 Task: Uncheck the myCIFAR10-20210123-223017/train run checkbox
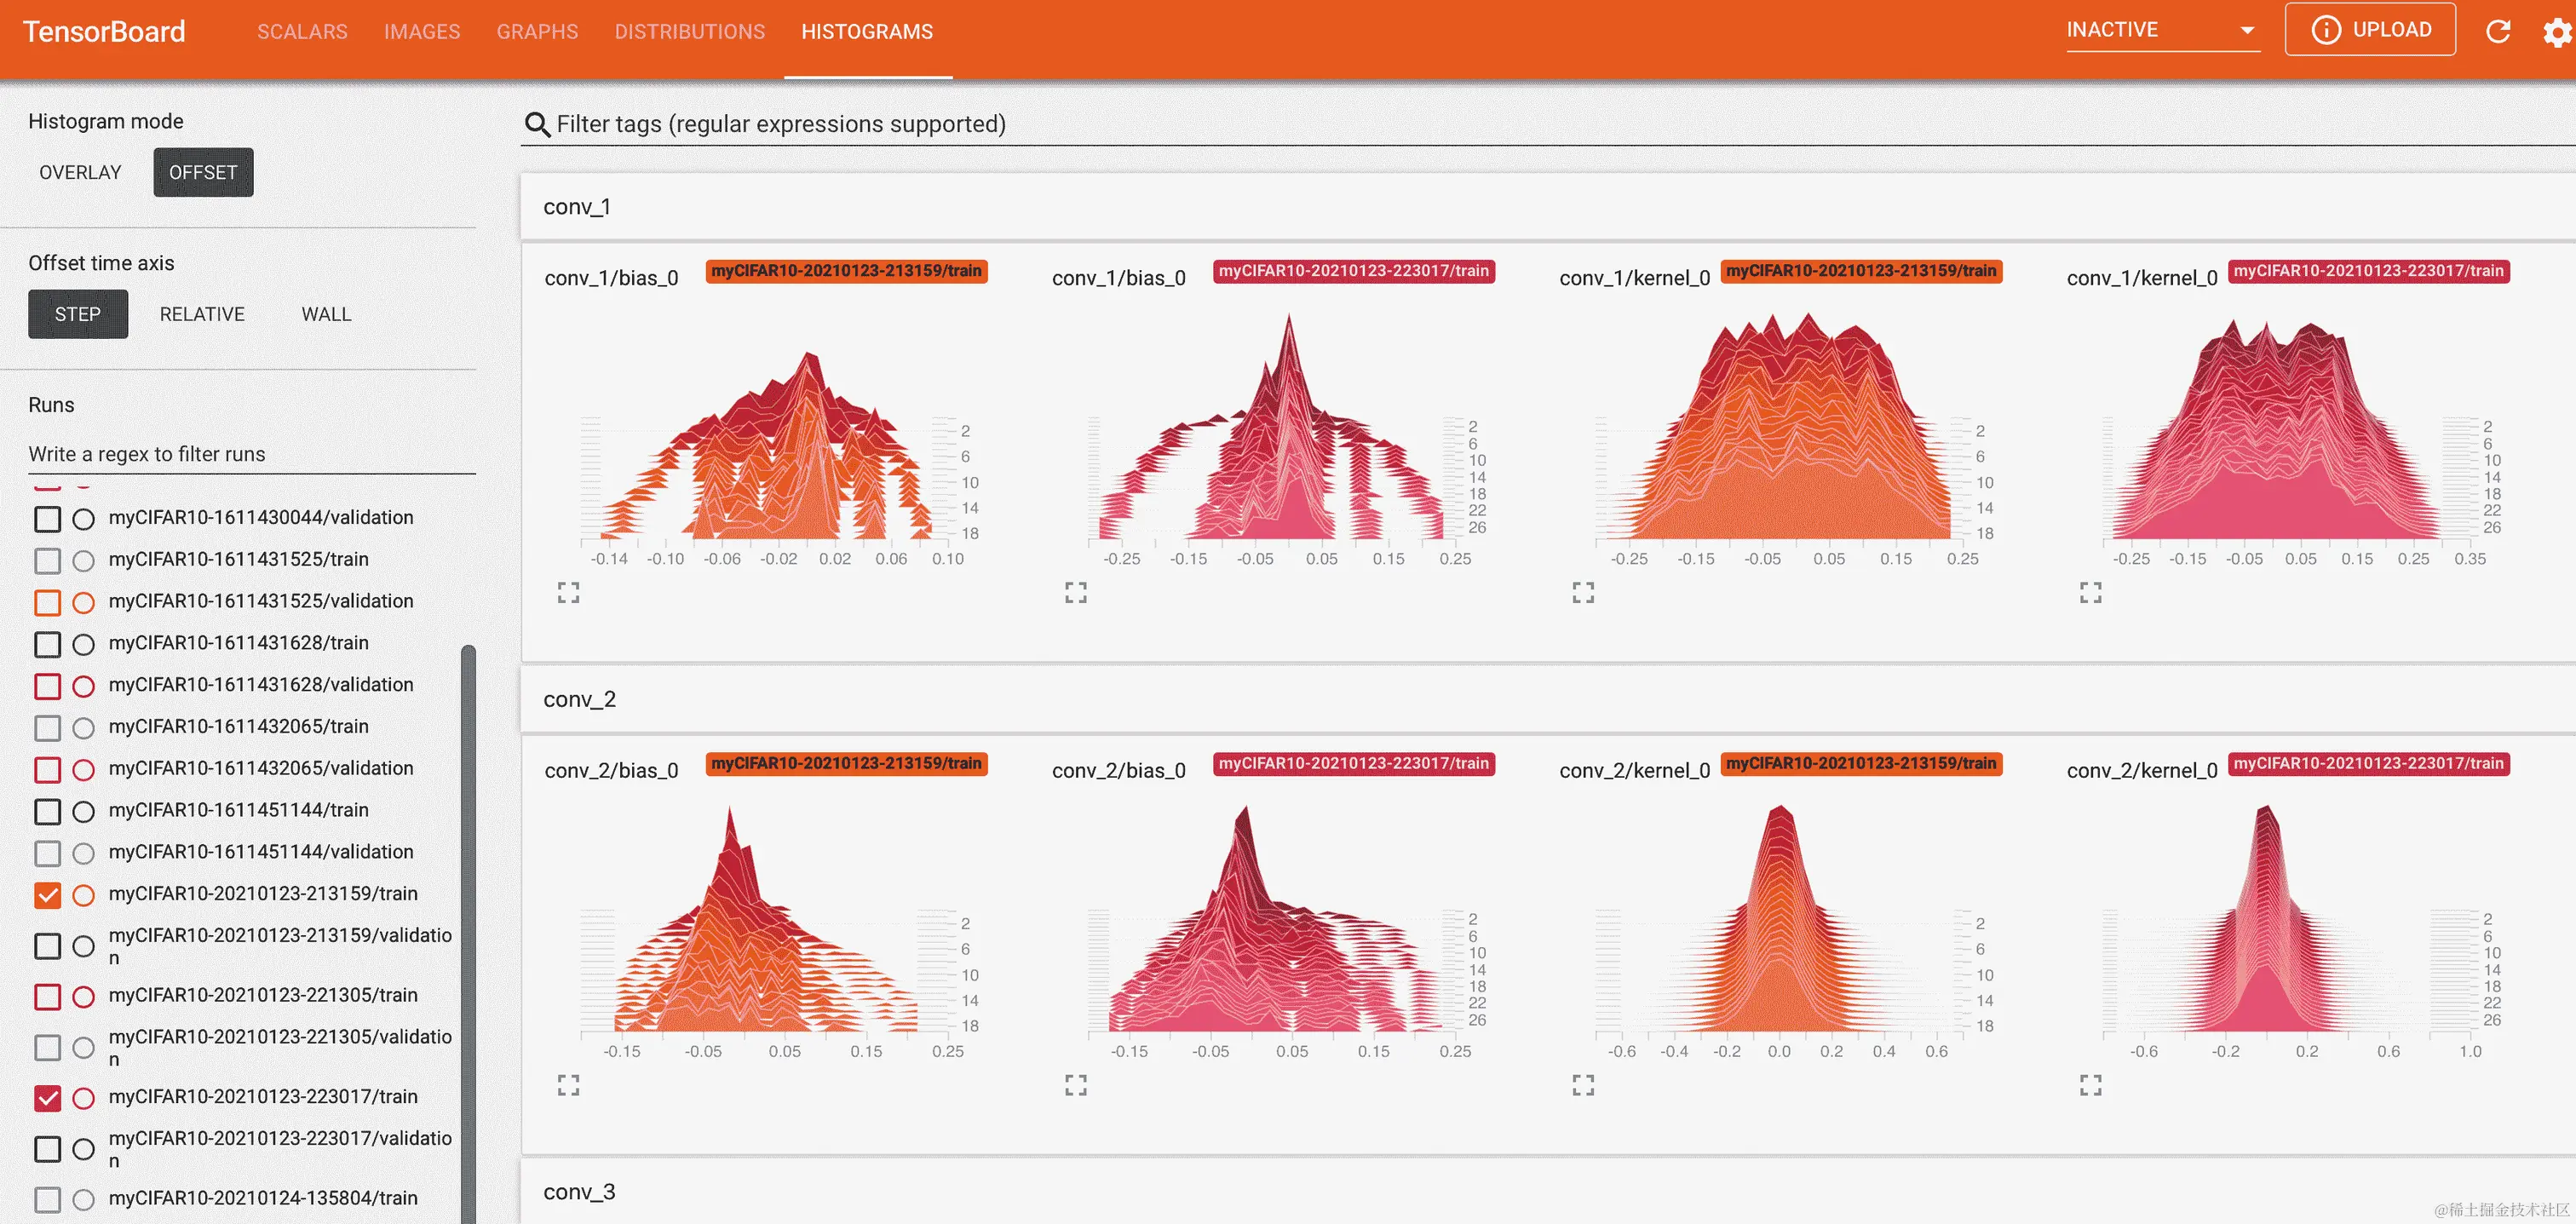click(47, 1098)
